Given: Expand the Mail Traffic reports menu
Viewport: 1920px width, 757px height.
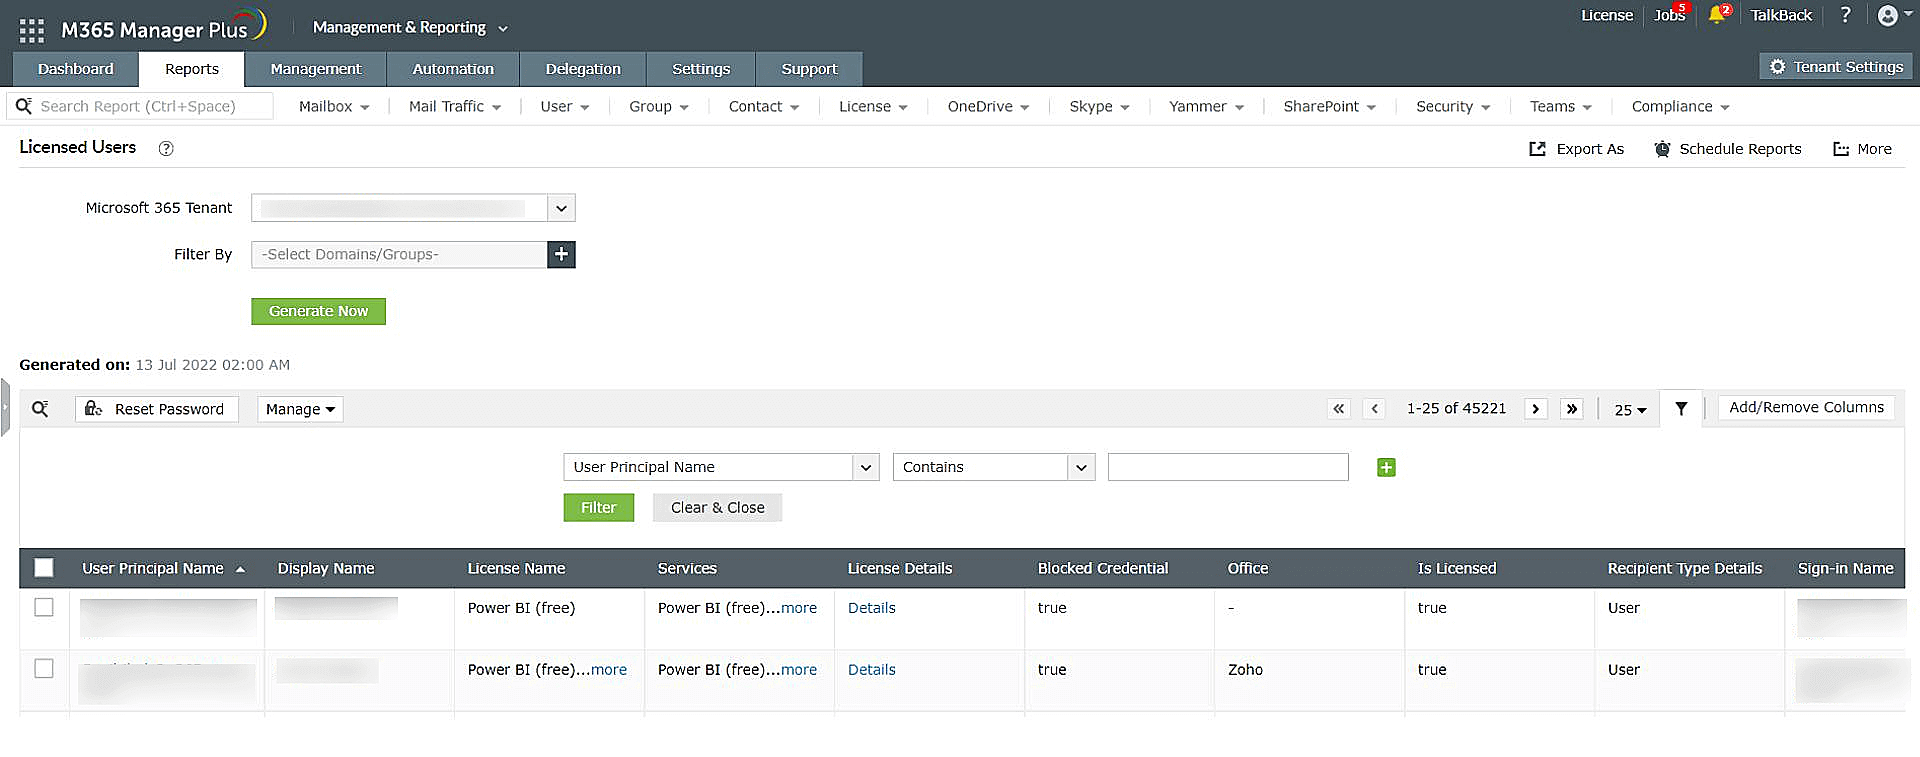Looking at the screenshot, I should [455, 106].
